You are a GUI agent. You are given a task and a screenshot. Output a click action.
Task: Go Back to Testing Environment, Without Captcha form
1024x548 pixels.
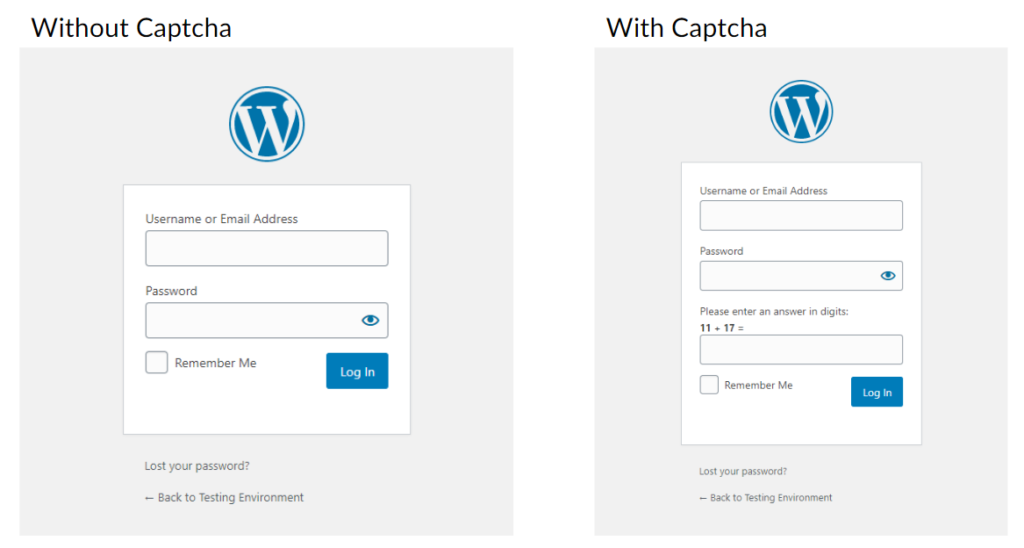(x=224, y=497)
